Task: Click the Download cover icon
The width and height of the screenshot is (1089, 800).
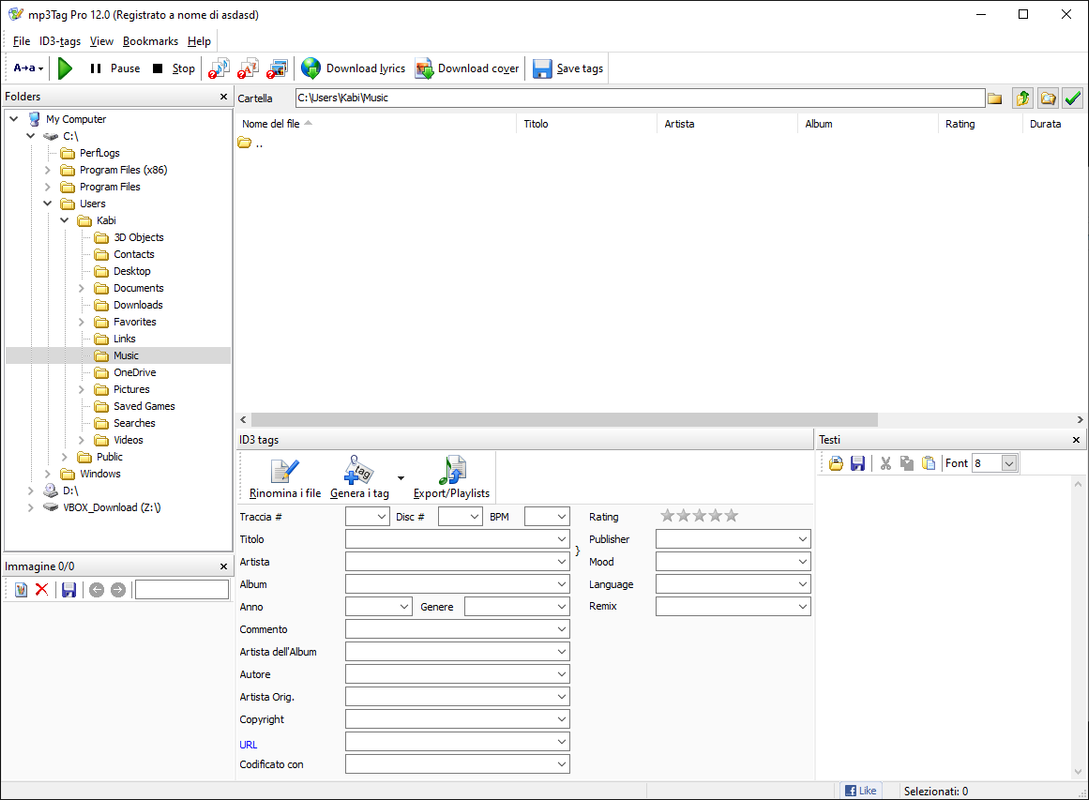Action: [424, 68]
